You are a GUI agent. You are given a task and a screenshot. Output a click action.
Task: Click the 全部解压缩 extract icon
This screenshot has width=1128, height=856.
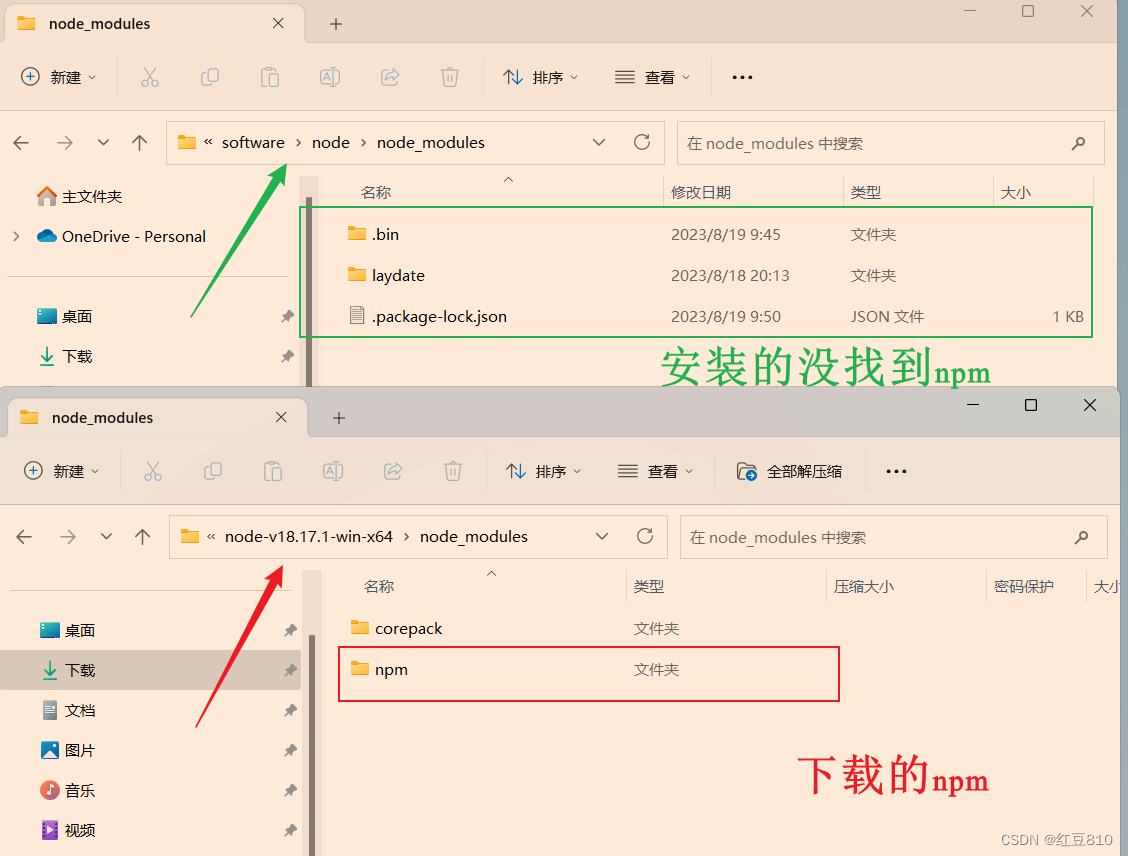coord(790,471)
